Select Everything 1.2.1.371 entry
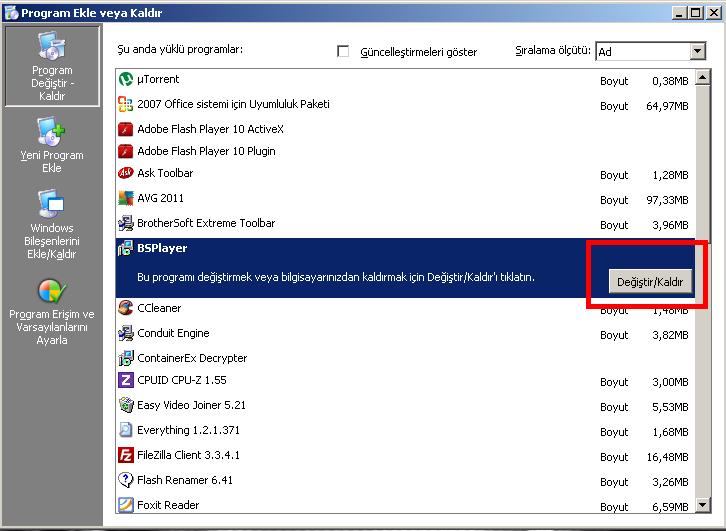 click(x=405, y=431)
